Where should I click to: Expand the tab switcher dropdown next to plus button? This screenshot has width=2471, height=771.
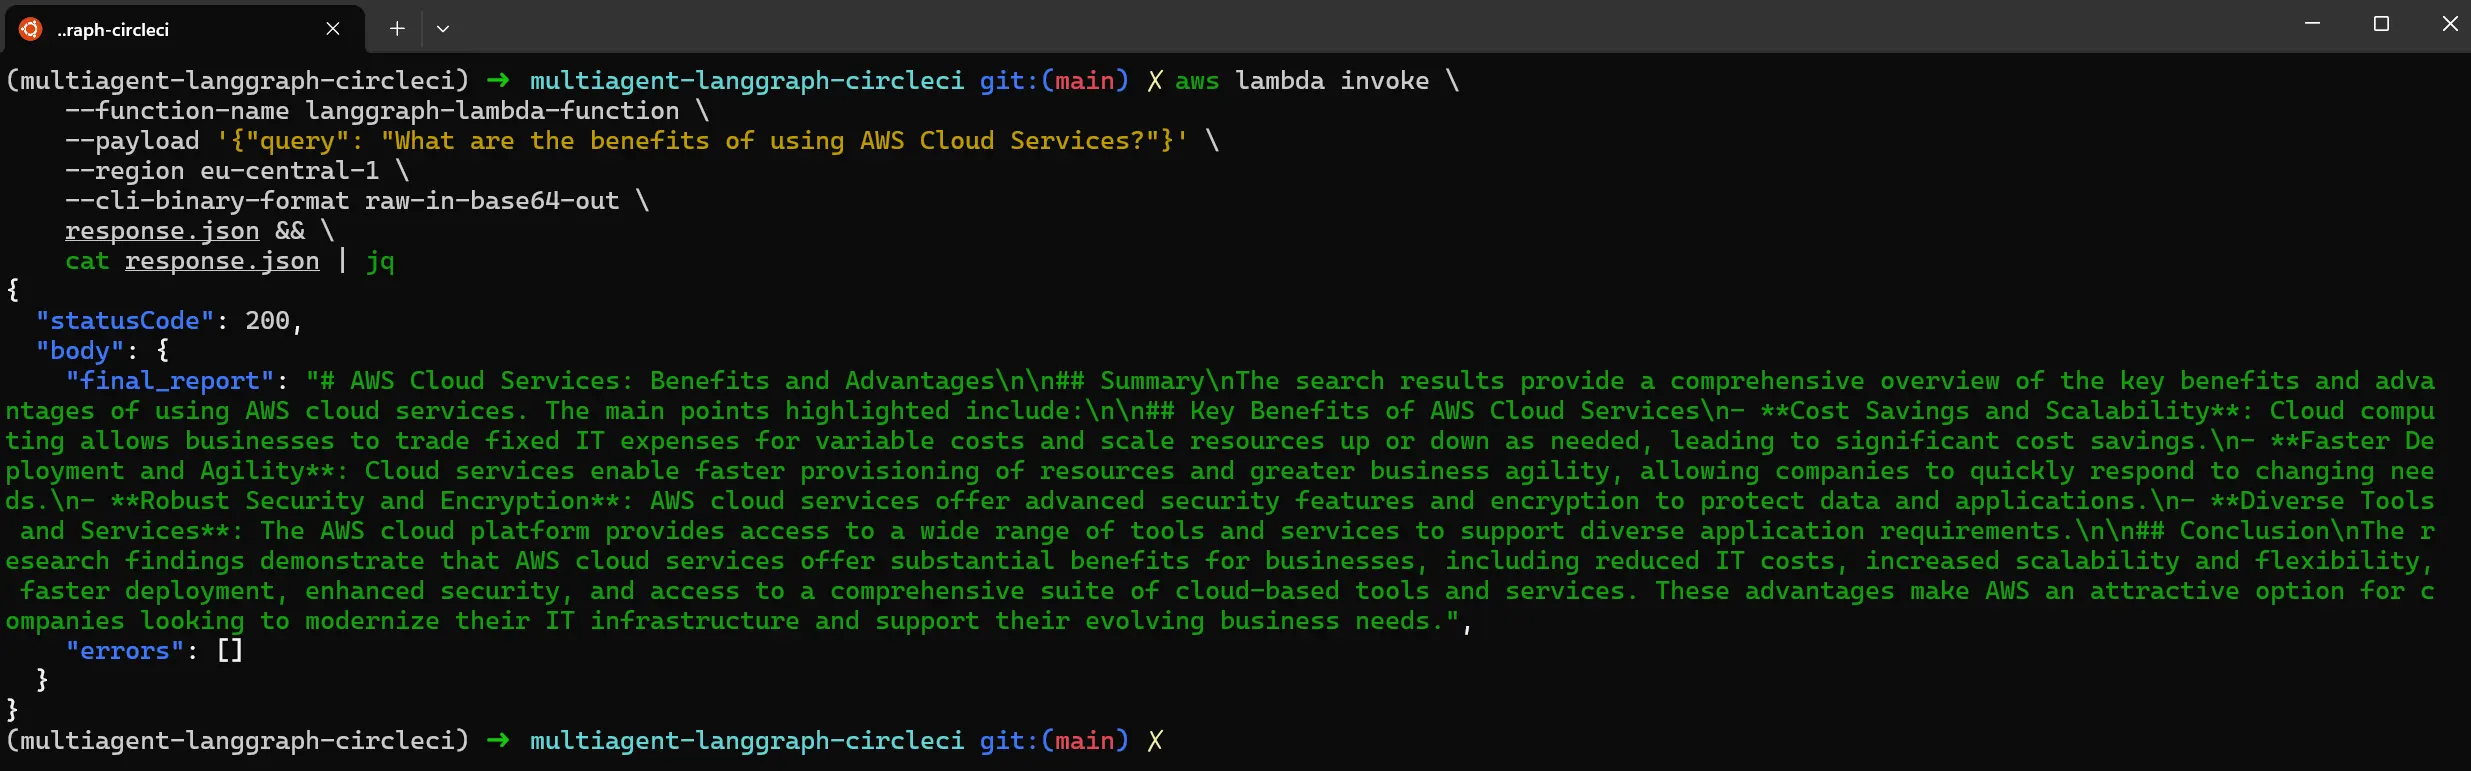(444, 29)
